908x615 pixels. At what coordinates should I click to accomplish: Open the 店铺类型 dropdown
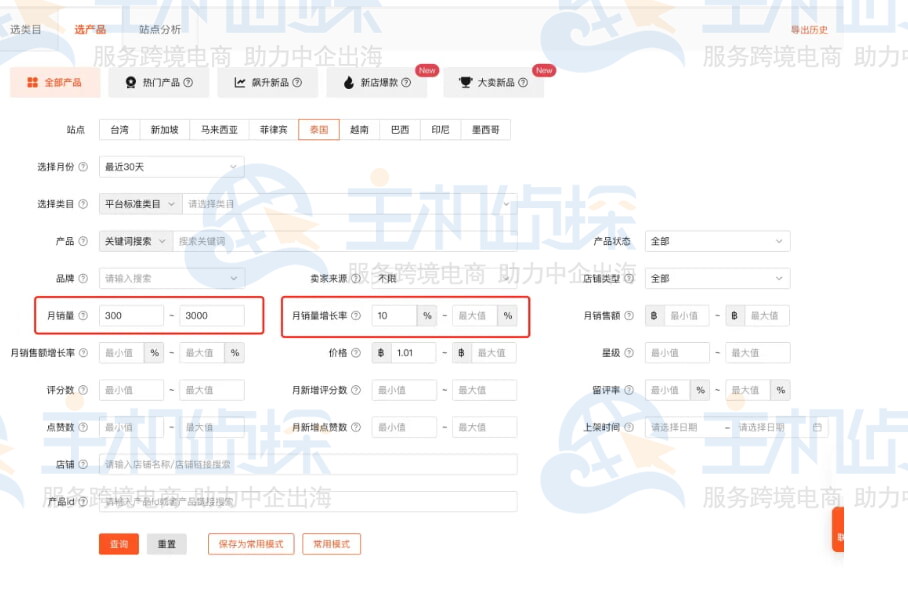(x=717, y=278)
